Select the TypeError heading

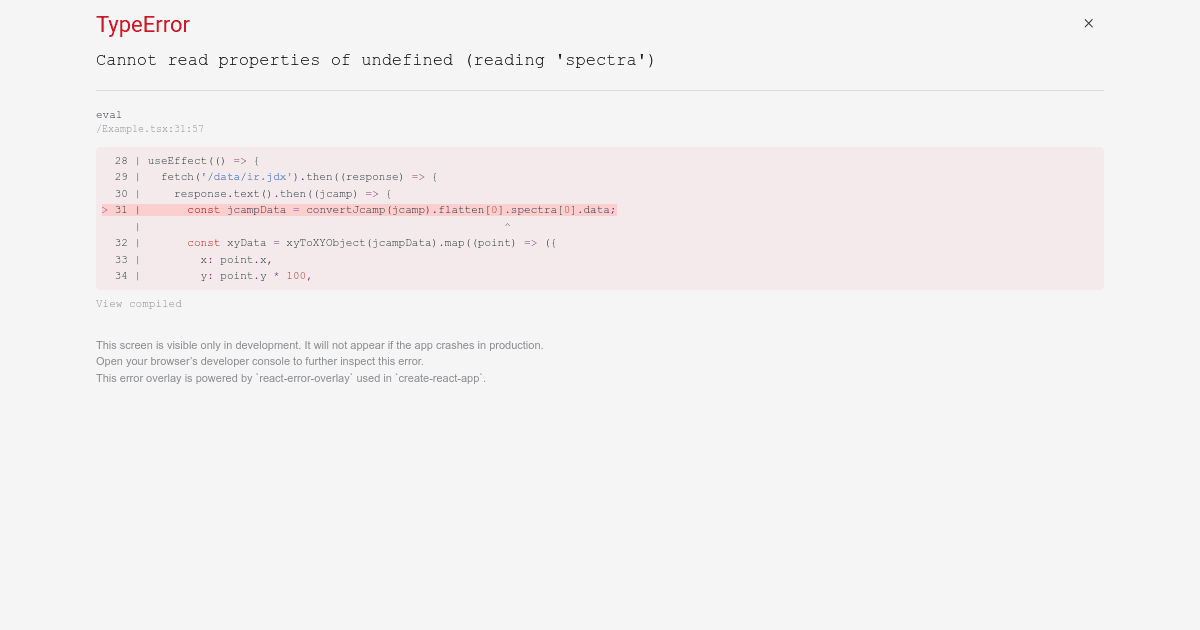[142, 25]
